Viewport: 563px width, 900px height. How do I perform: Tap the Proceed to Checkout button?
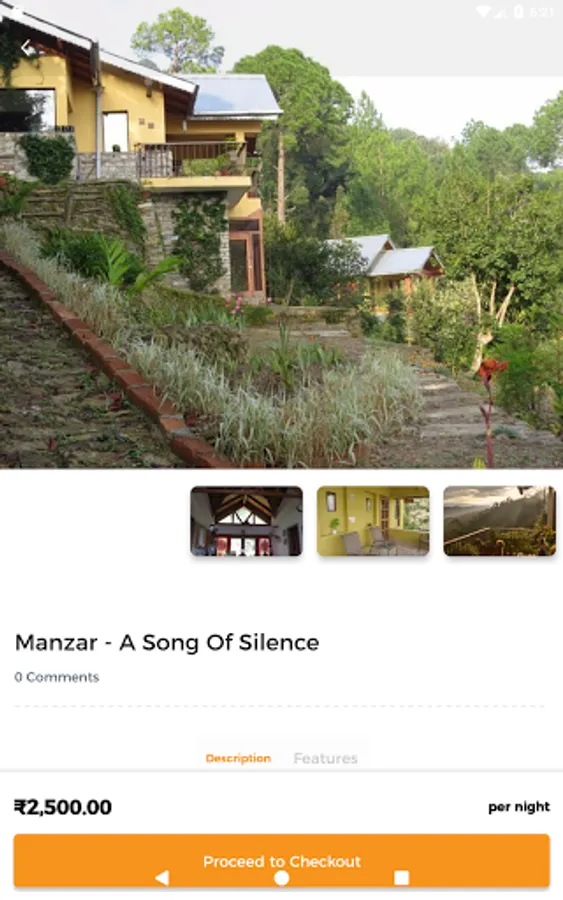point(281,861)
